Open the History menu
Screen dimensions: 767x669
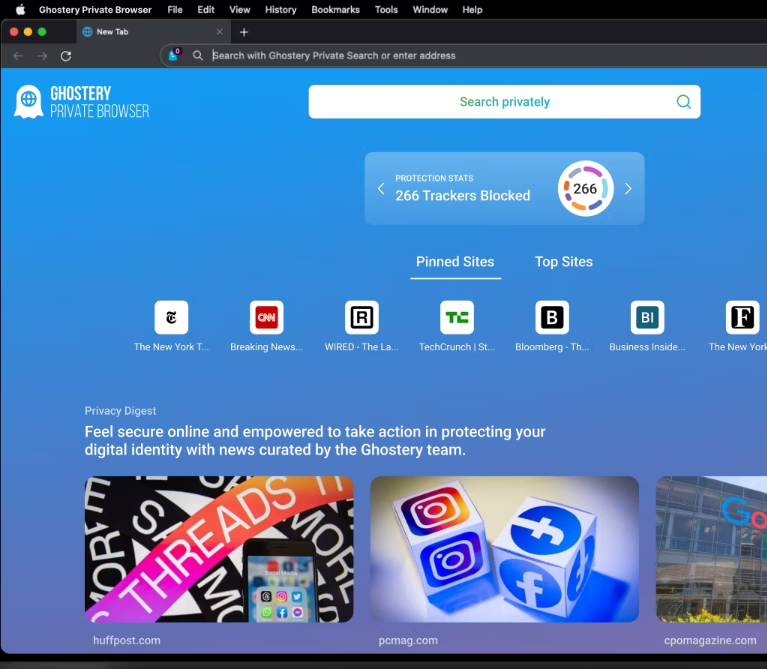point(281,10)
